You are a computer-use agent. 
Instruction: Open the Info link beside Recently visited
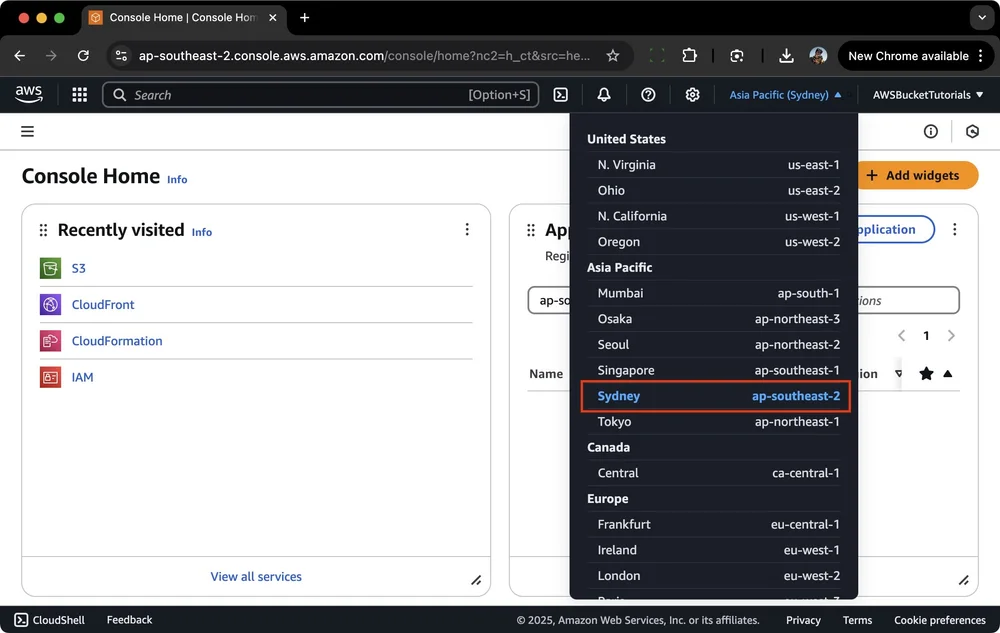(x=202, y=232)
